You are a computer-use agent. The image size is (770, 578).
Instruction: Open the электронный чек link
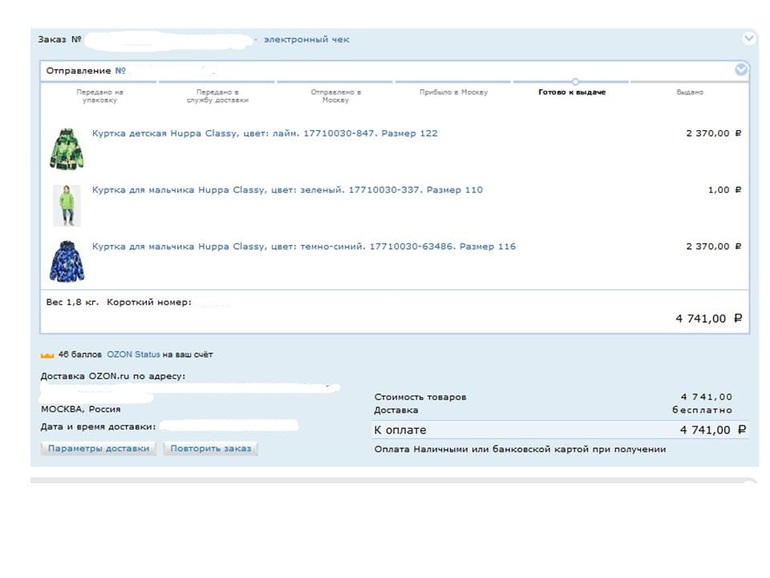306,40
